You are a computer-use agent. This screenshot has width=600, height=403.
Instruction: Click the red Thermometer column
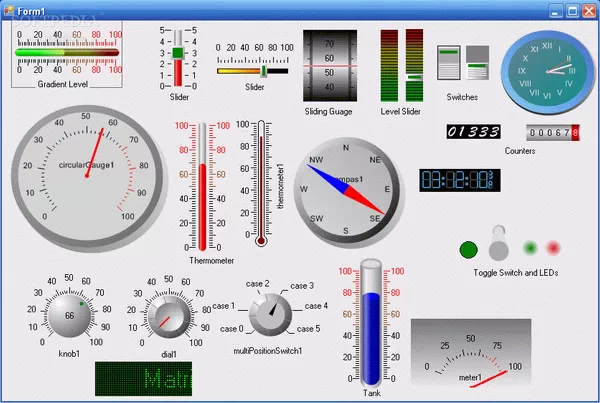click(x=202, y=207)
